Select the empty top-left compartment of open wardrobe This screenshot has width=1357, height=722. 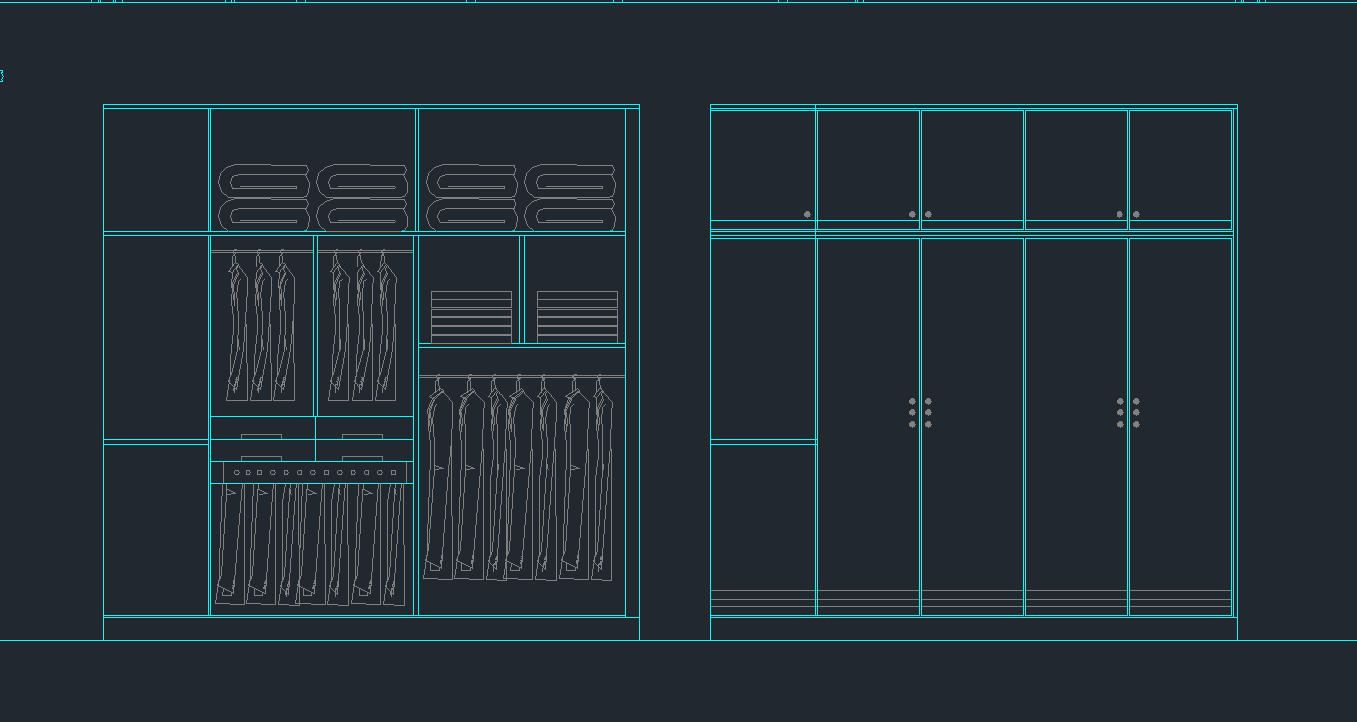point(156,170)
